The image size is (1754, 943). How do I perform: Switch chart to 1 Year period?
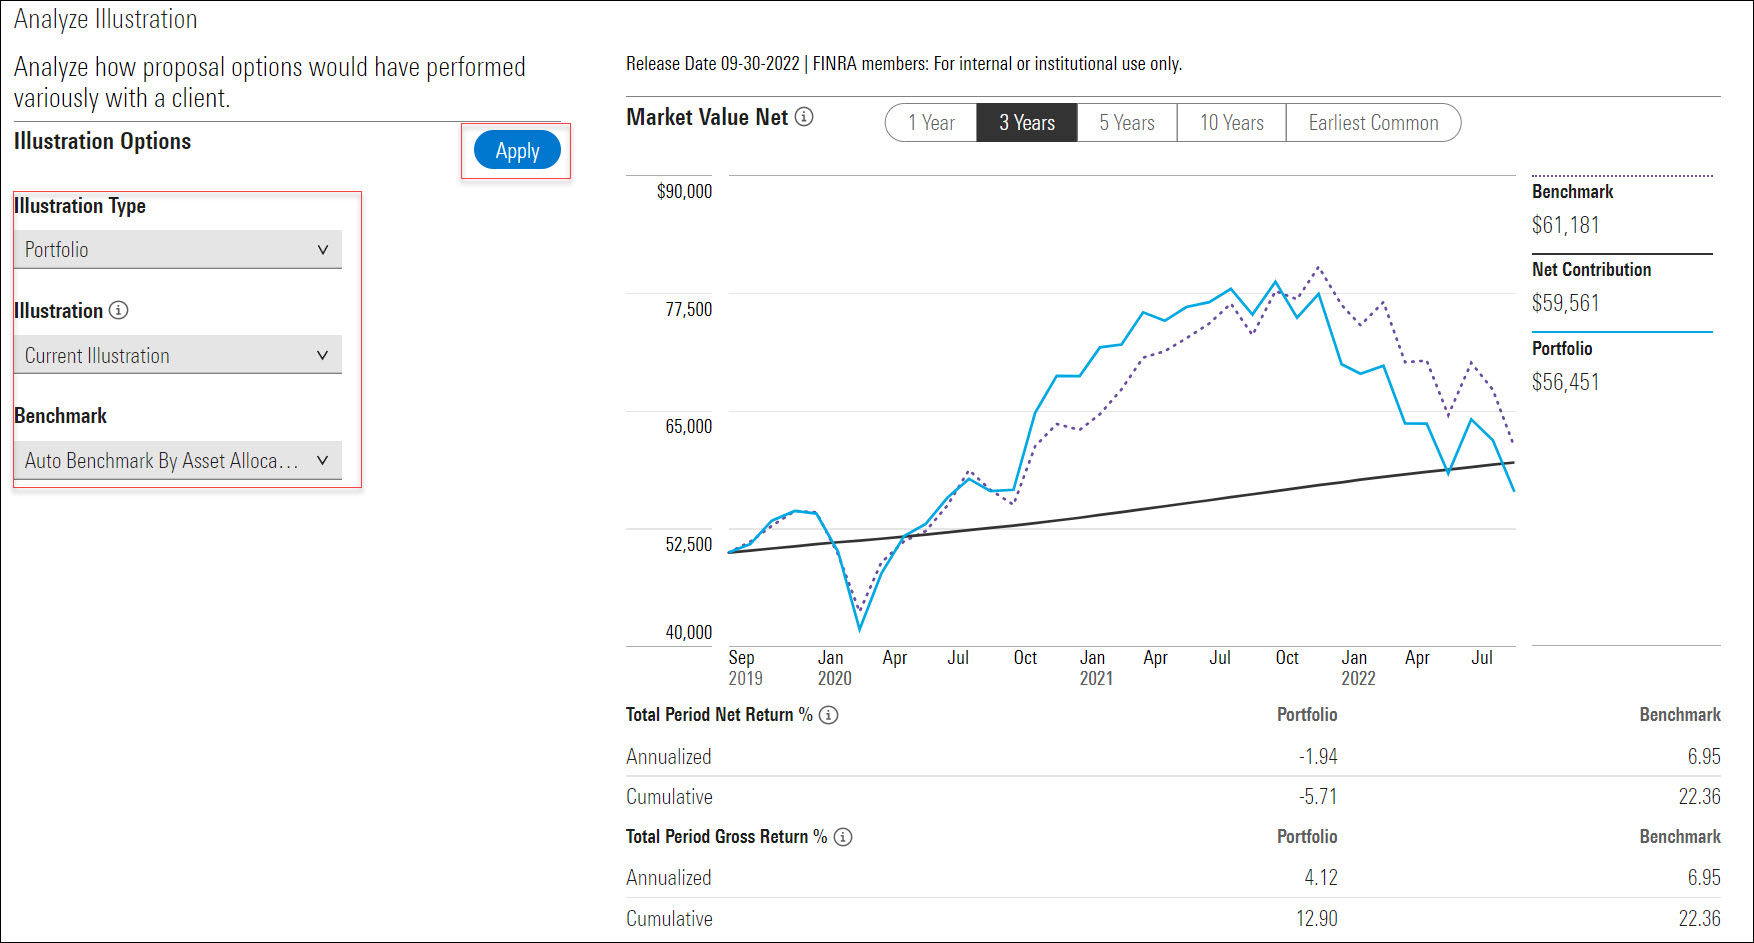[x=931, y=123]
